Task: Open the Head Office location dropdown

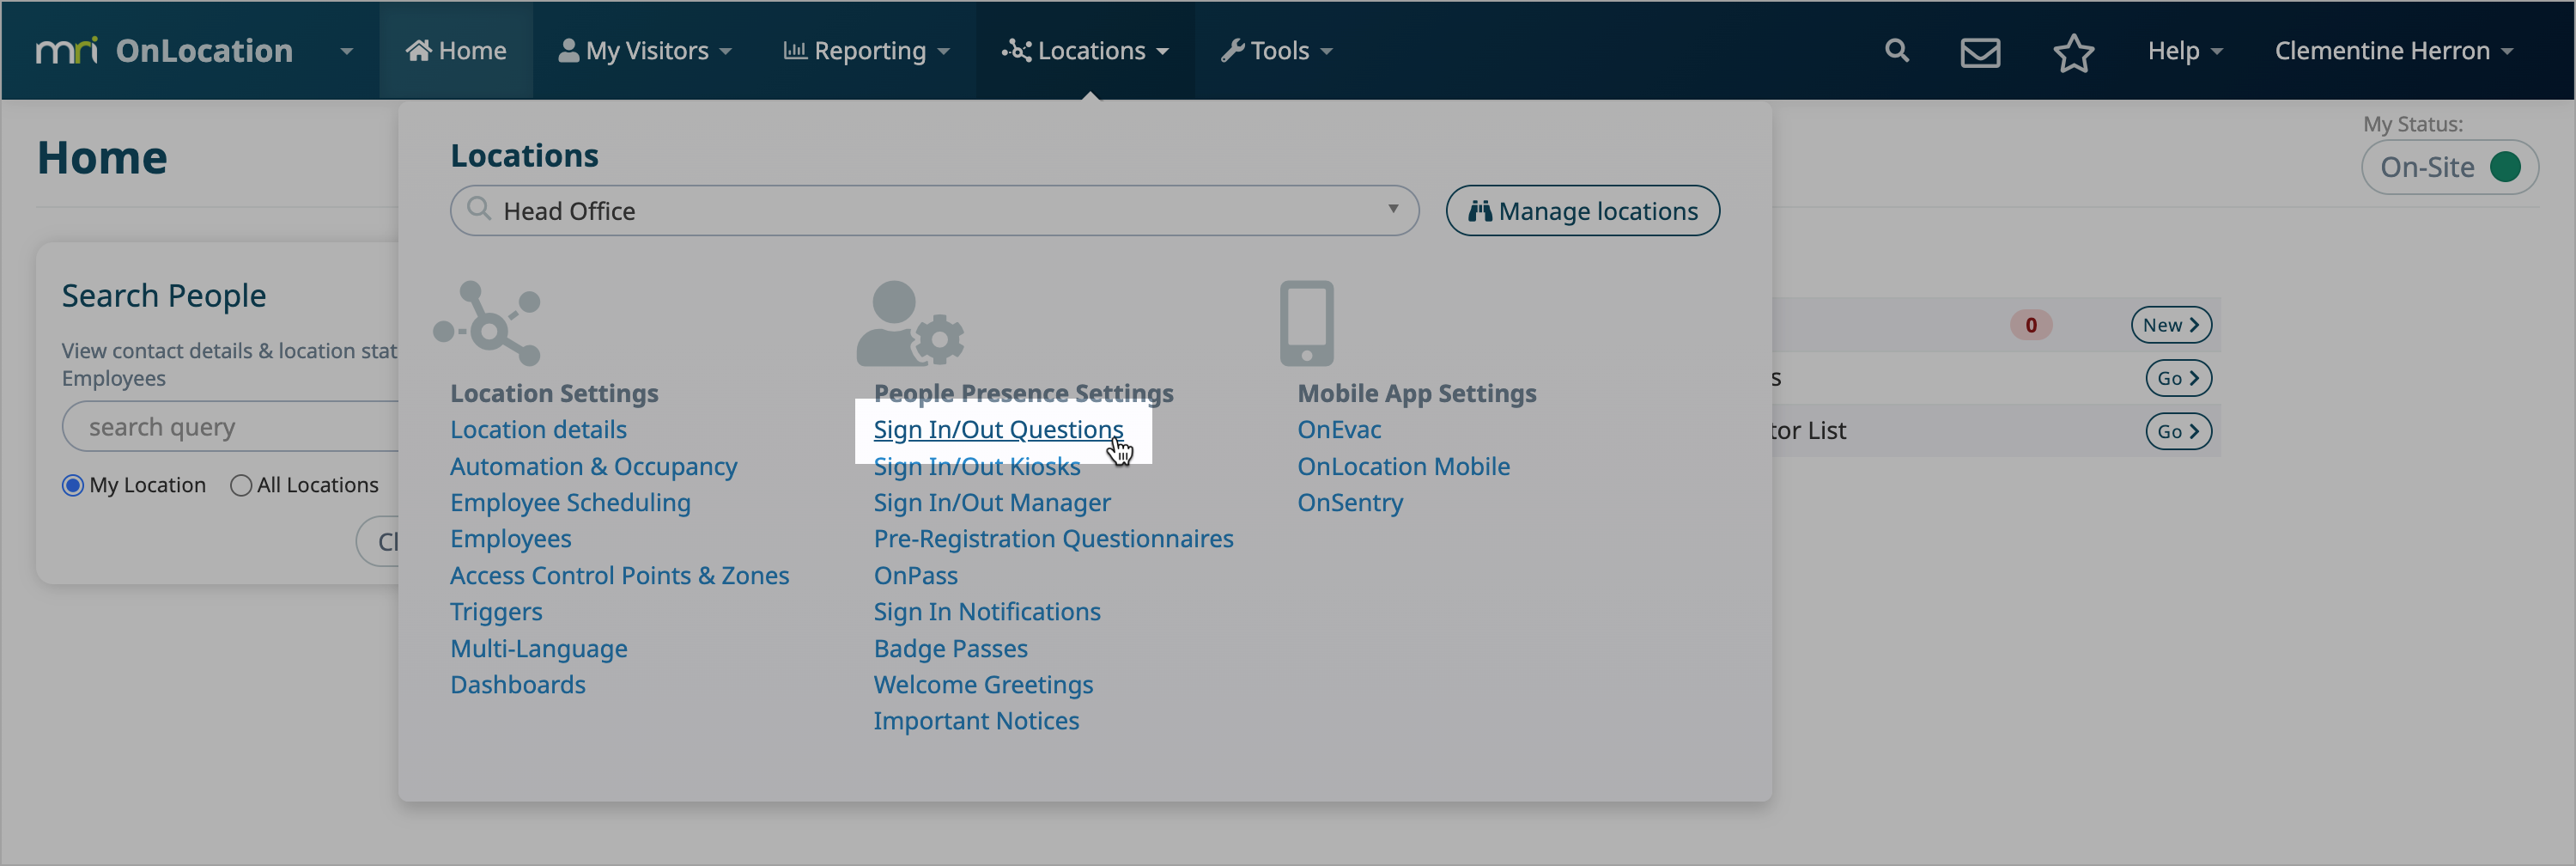Action: click(x=934, y=210)
